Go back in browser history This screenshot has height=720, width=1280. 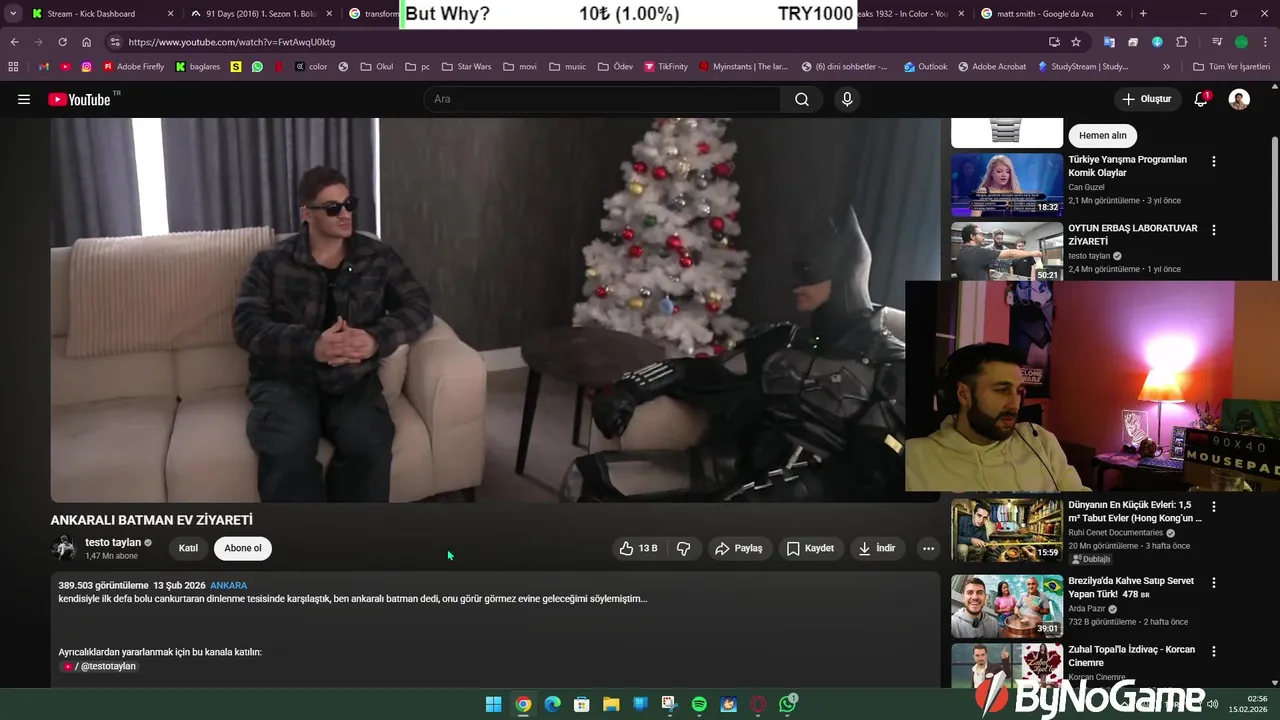(14, 42)
